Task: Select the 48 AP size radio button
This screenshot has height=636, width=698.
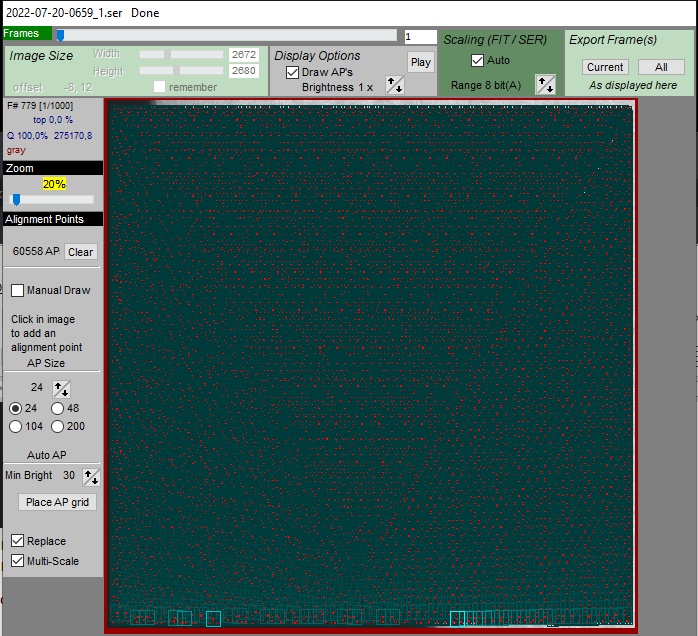Action: pyautogui.click(x=58, y=408)
